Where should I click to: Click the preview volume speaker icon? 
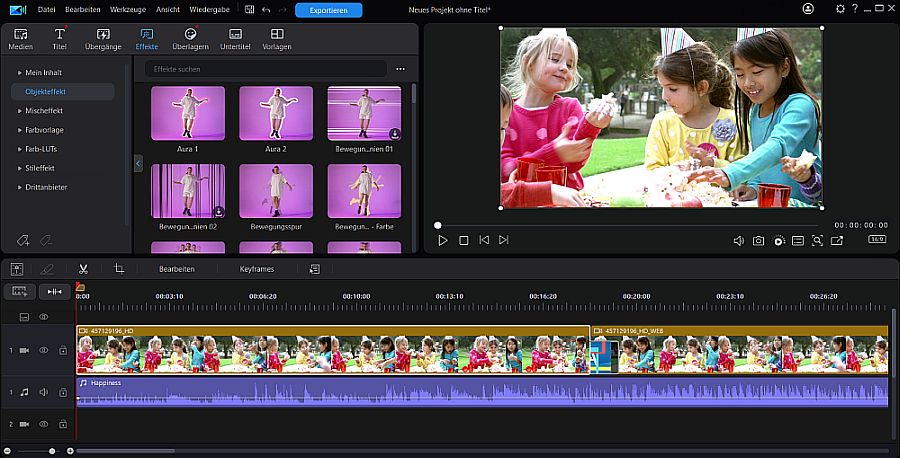click(x=738, y=241)
